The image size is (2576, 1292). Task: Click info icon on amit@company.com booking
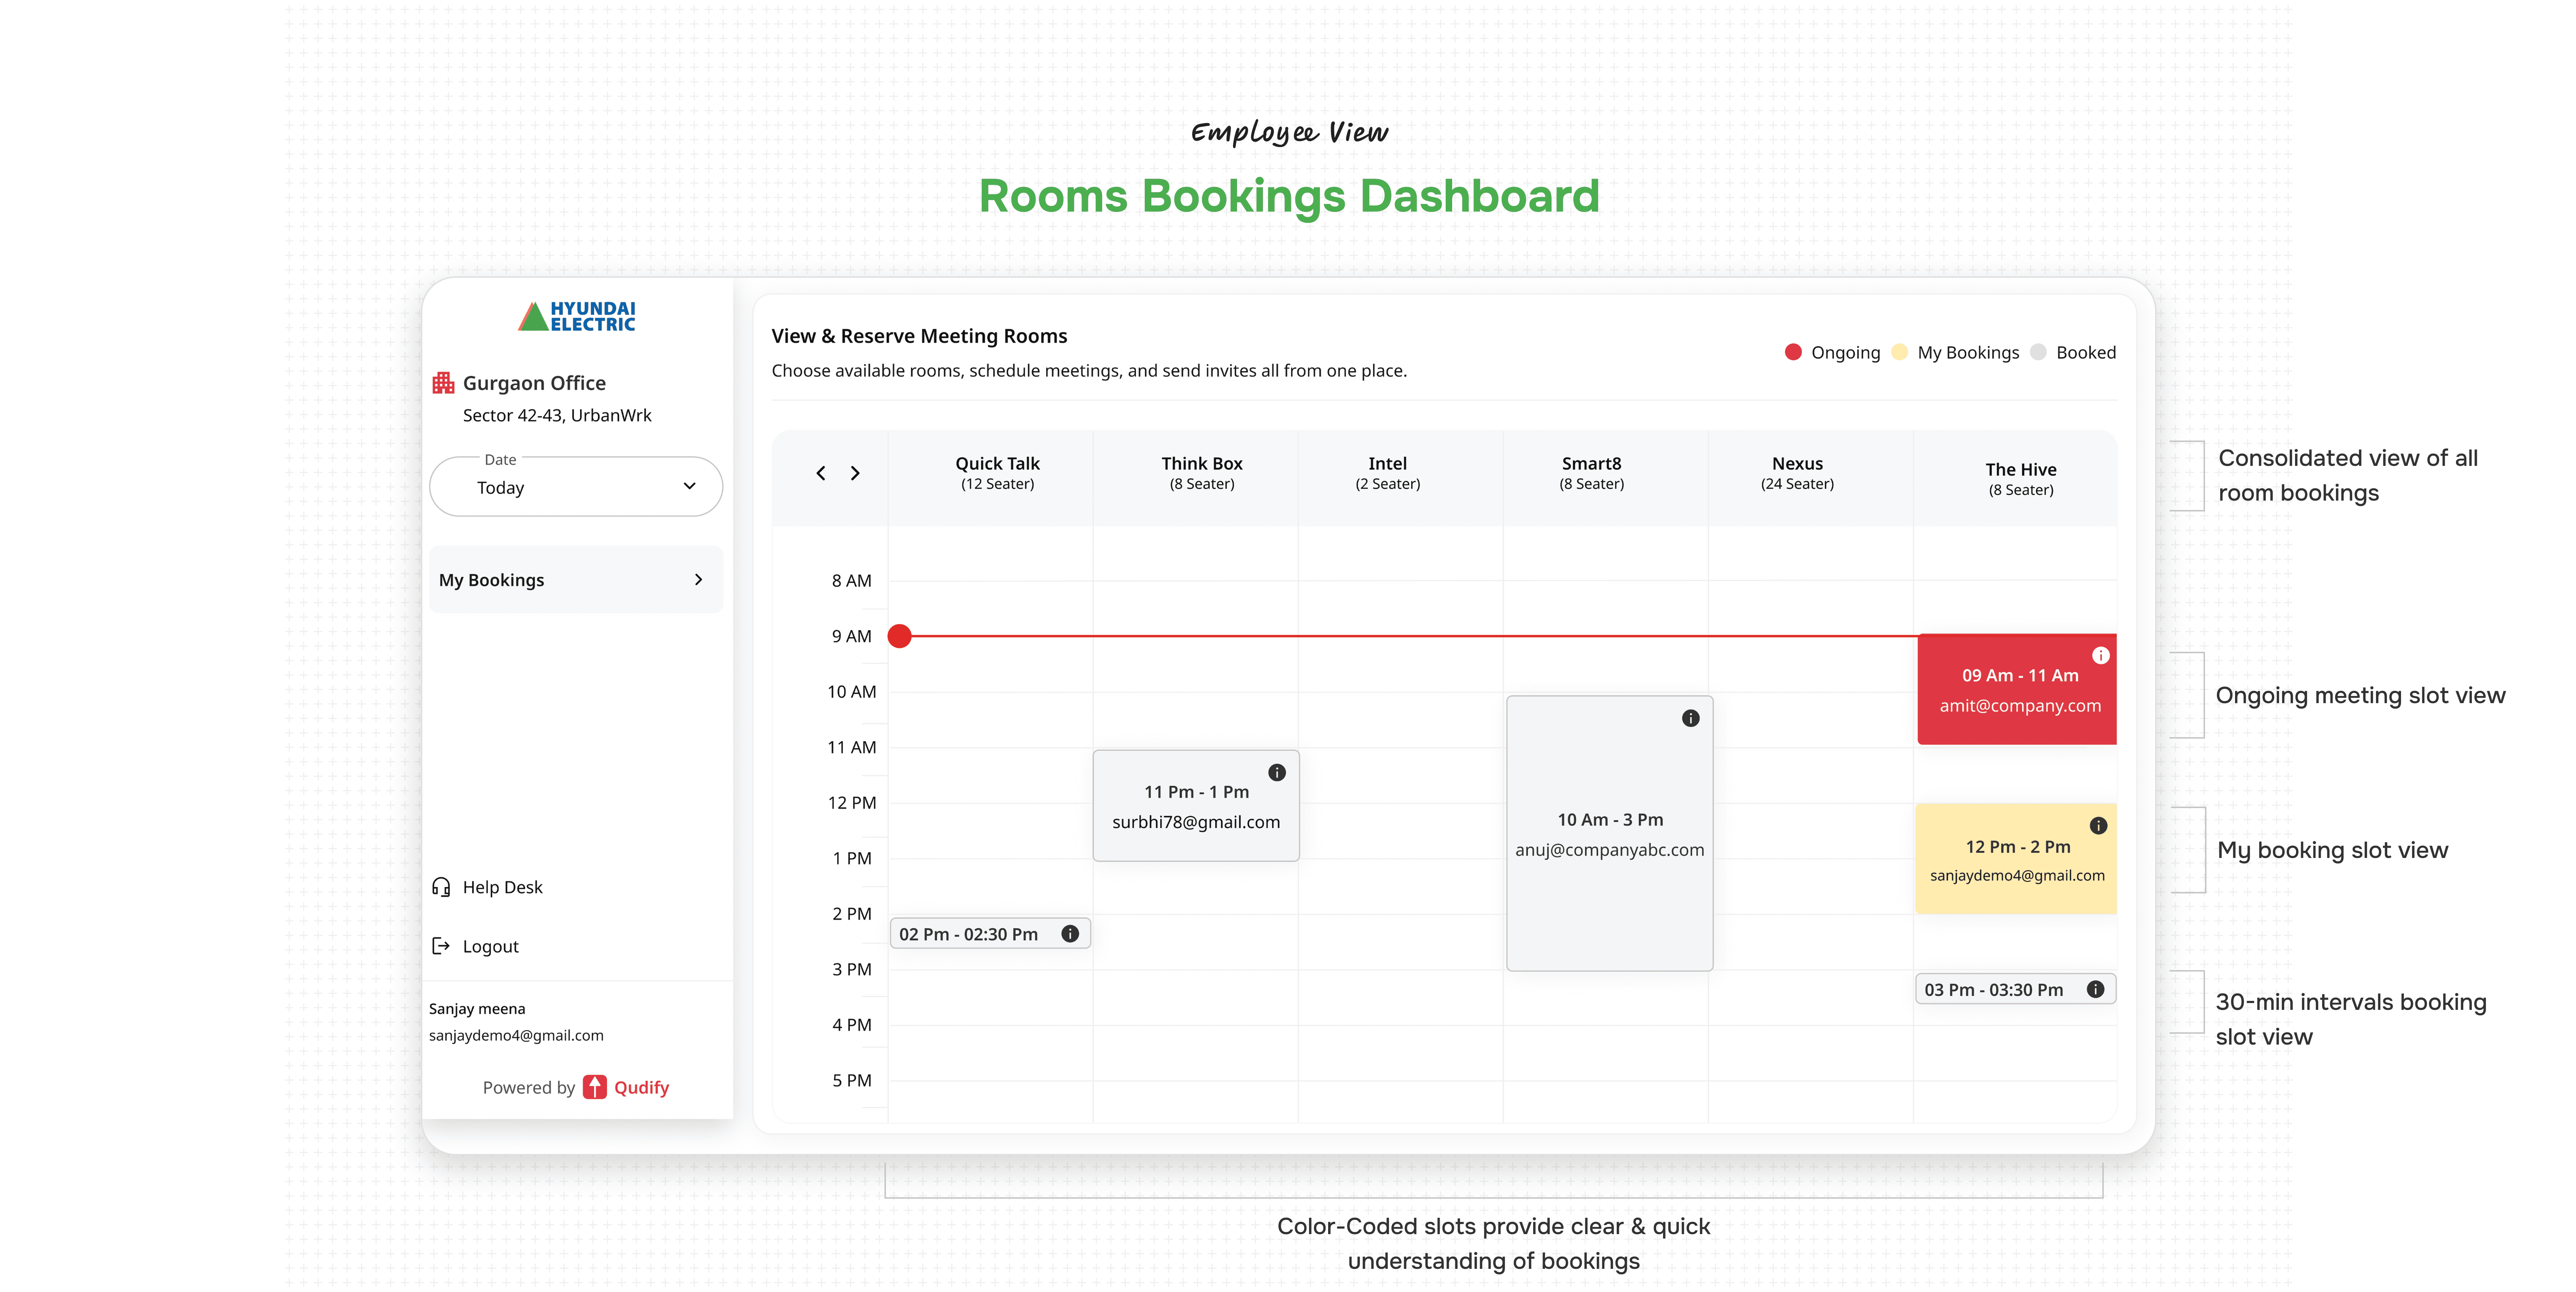click(x=2100, y=656)
